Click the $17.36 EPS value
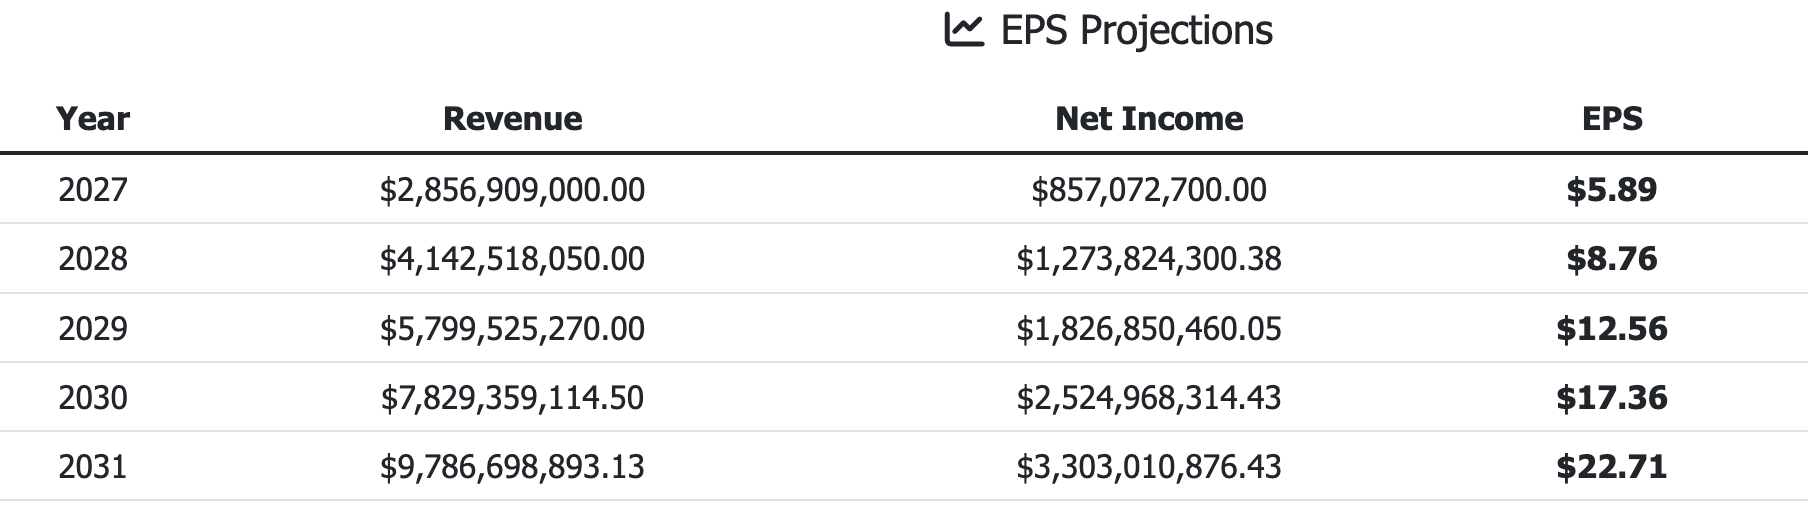 (x=1612, y=398)
